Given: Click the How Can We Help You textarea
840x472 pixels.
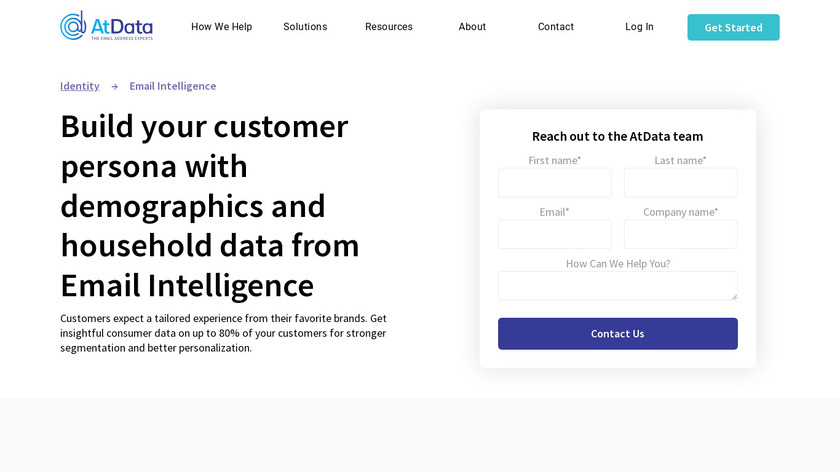Looking at the screenshot, I should point(617,286).
